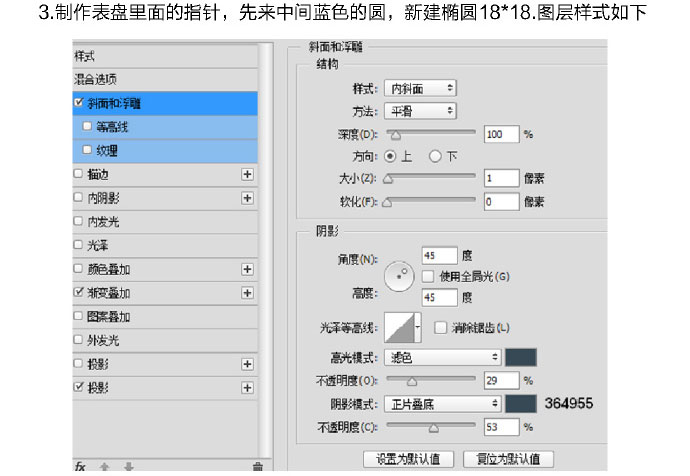The height and width of the screenshot is (476, 690).
Task: Click the 大小 input field showing 1
Action: (x=501, y=178)
